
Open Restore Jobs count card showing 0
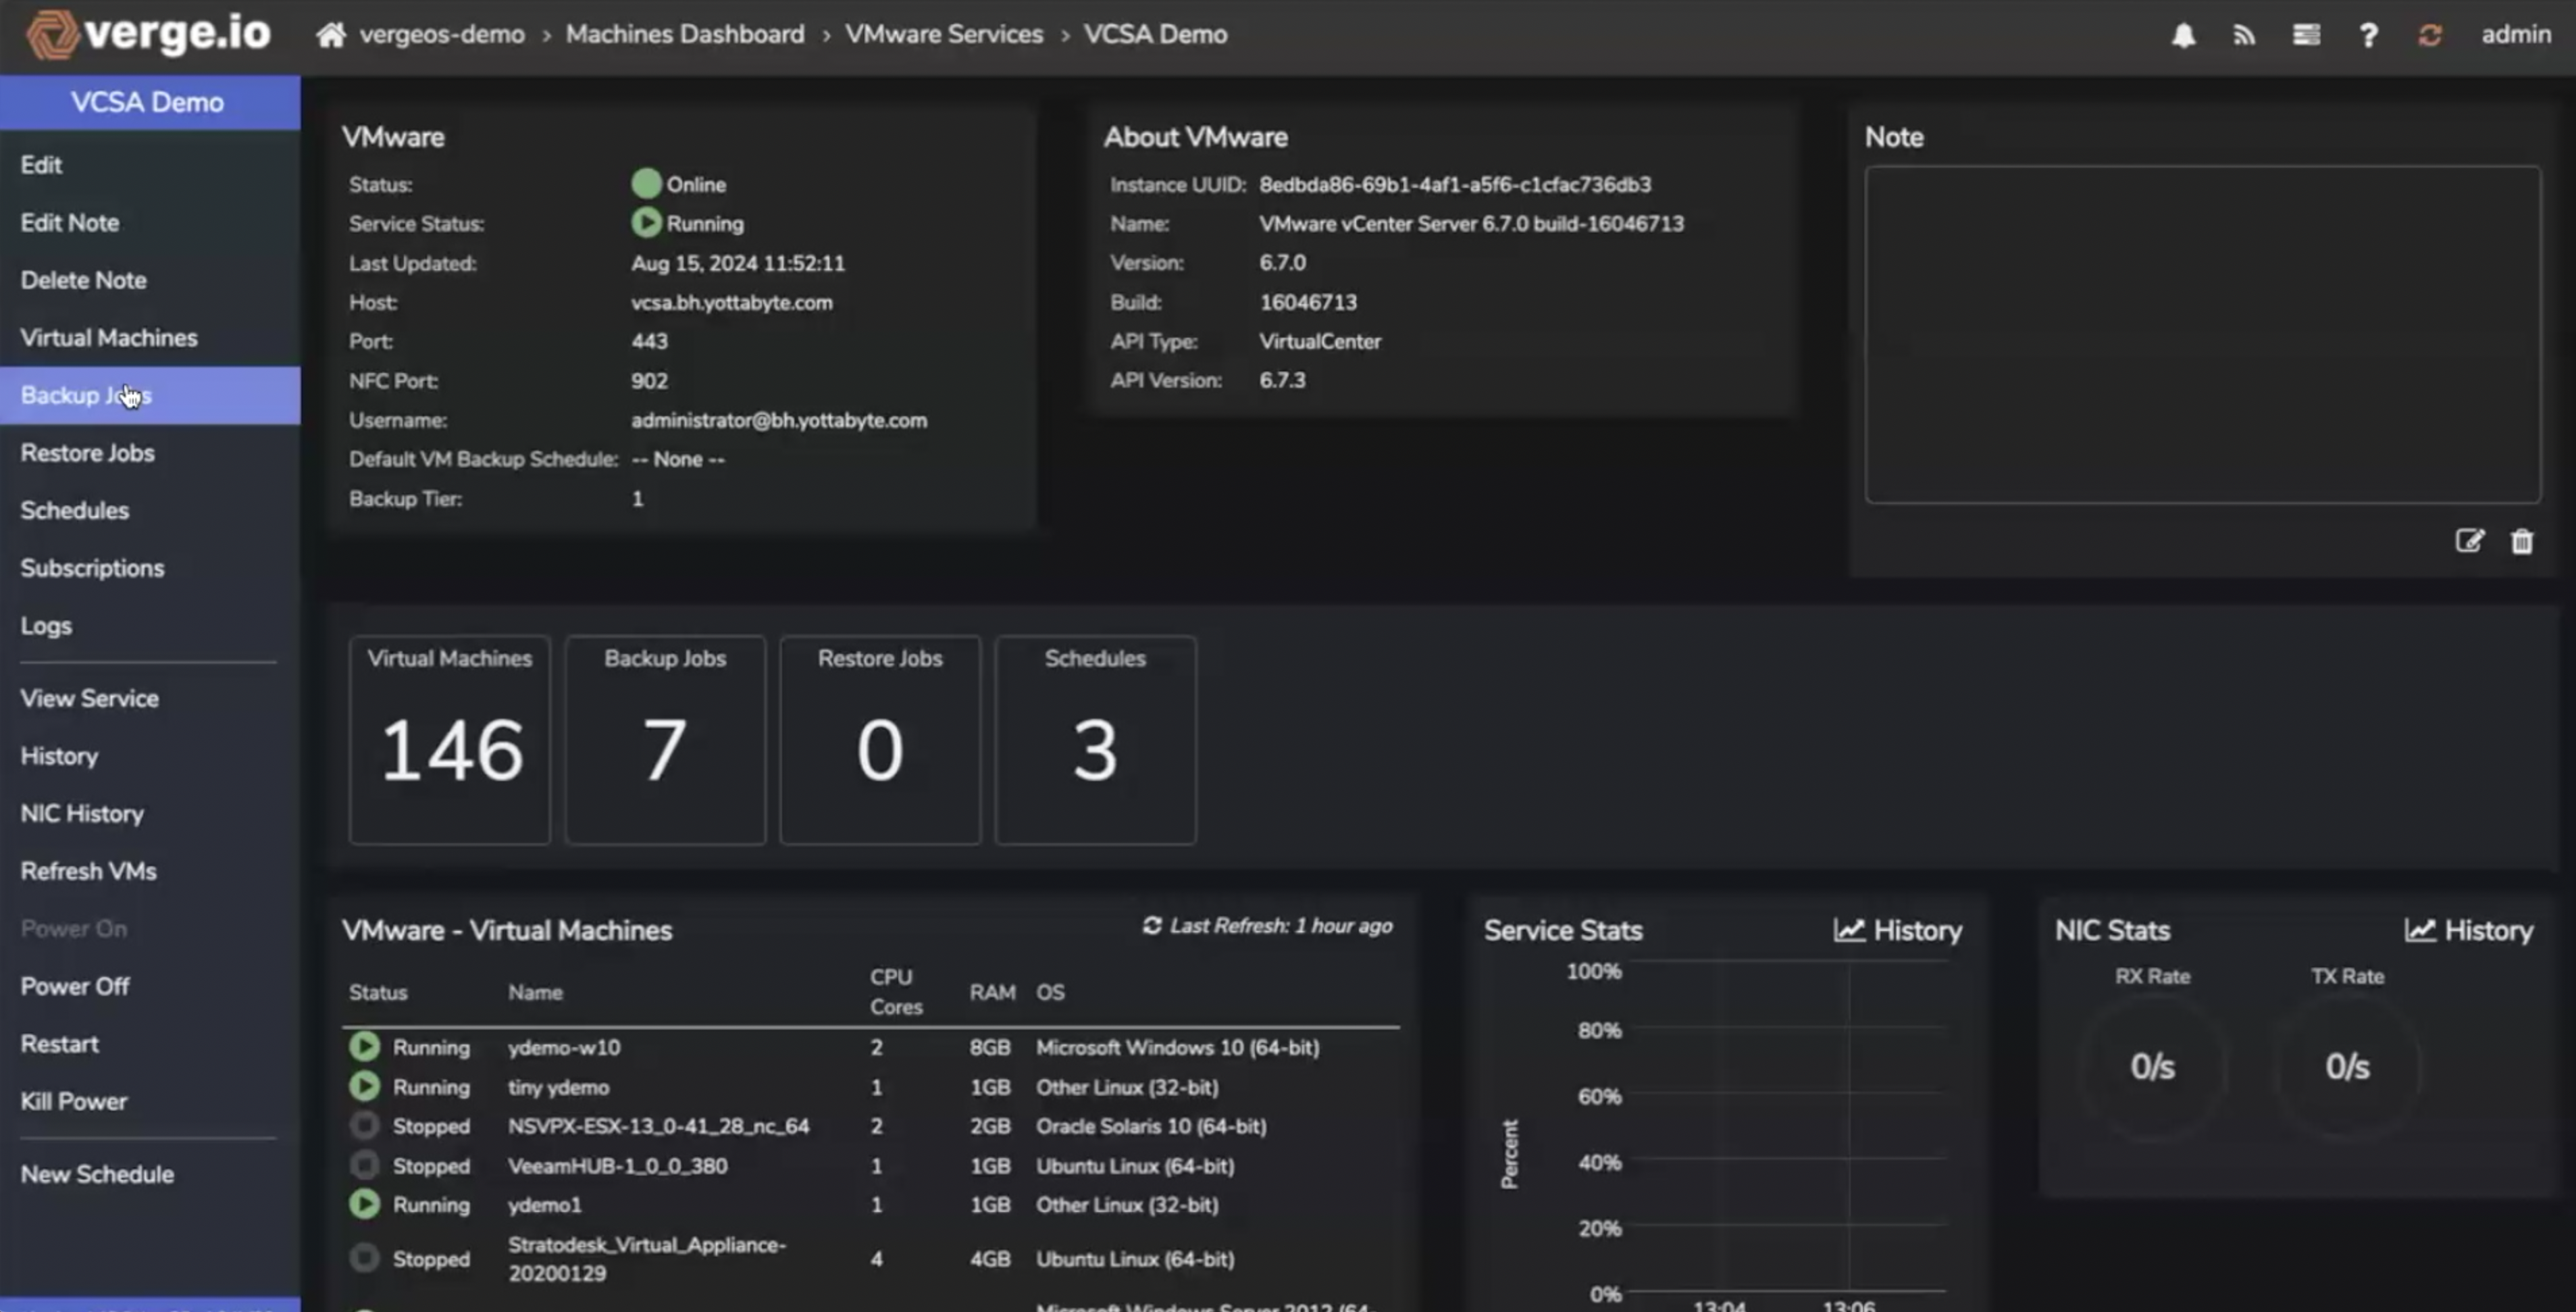880,740
